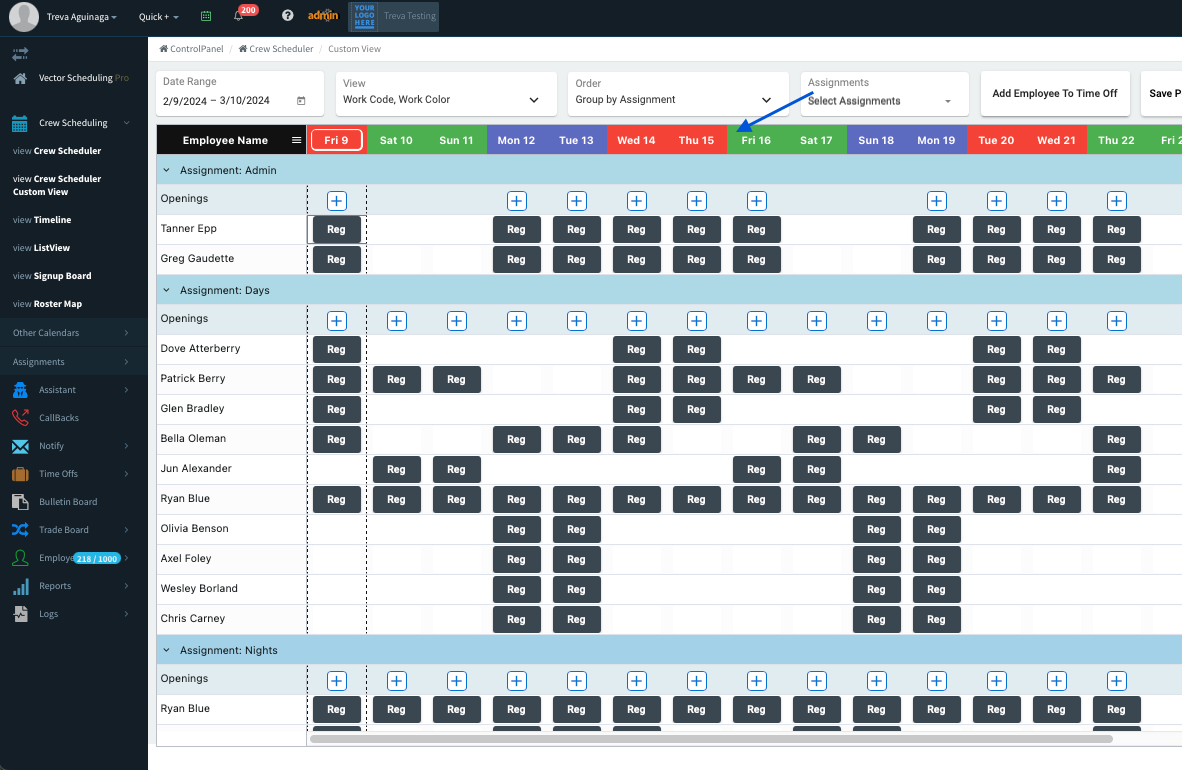Open the Date Range calendar picker icon
The width and height of the screenshot is (1182, 770).
tap(302, 100)
